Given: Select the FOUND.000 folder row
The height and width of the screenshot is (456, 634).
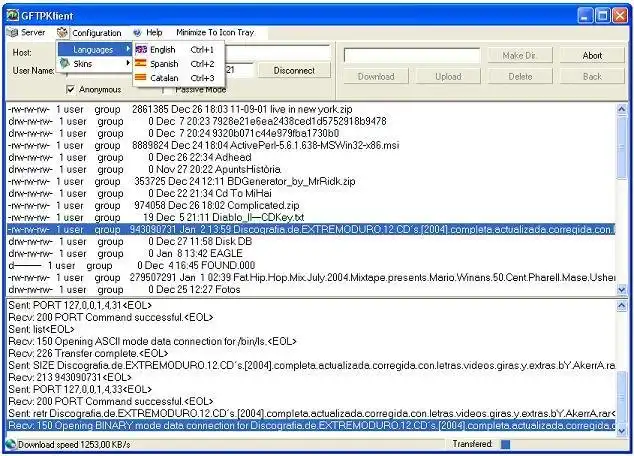Looking at the screenshot, I should point(311,266).
